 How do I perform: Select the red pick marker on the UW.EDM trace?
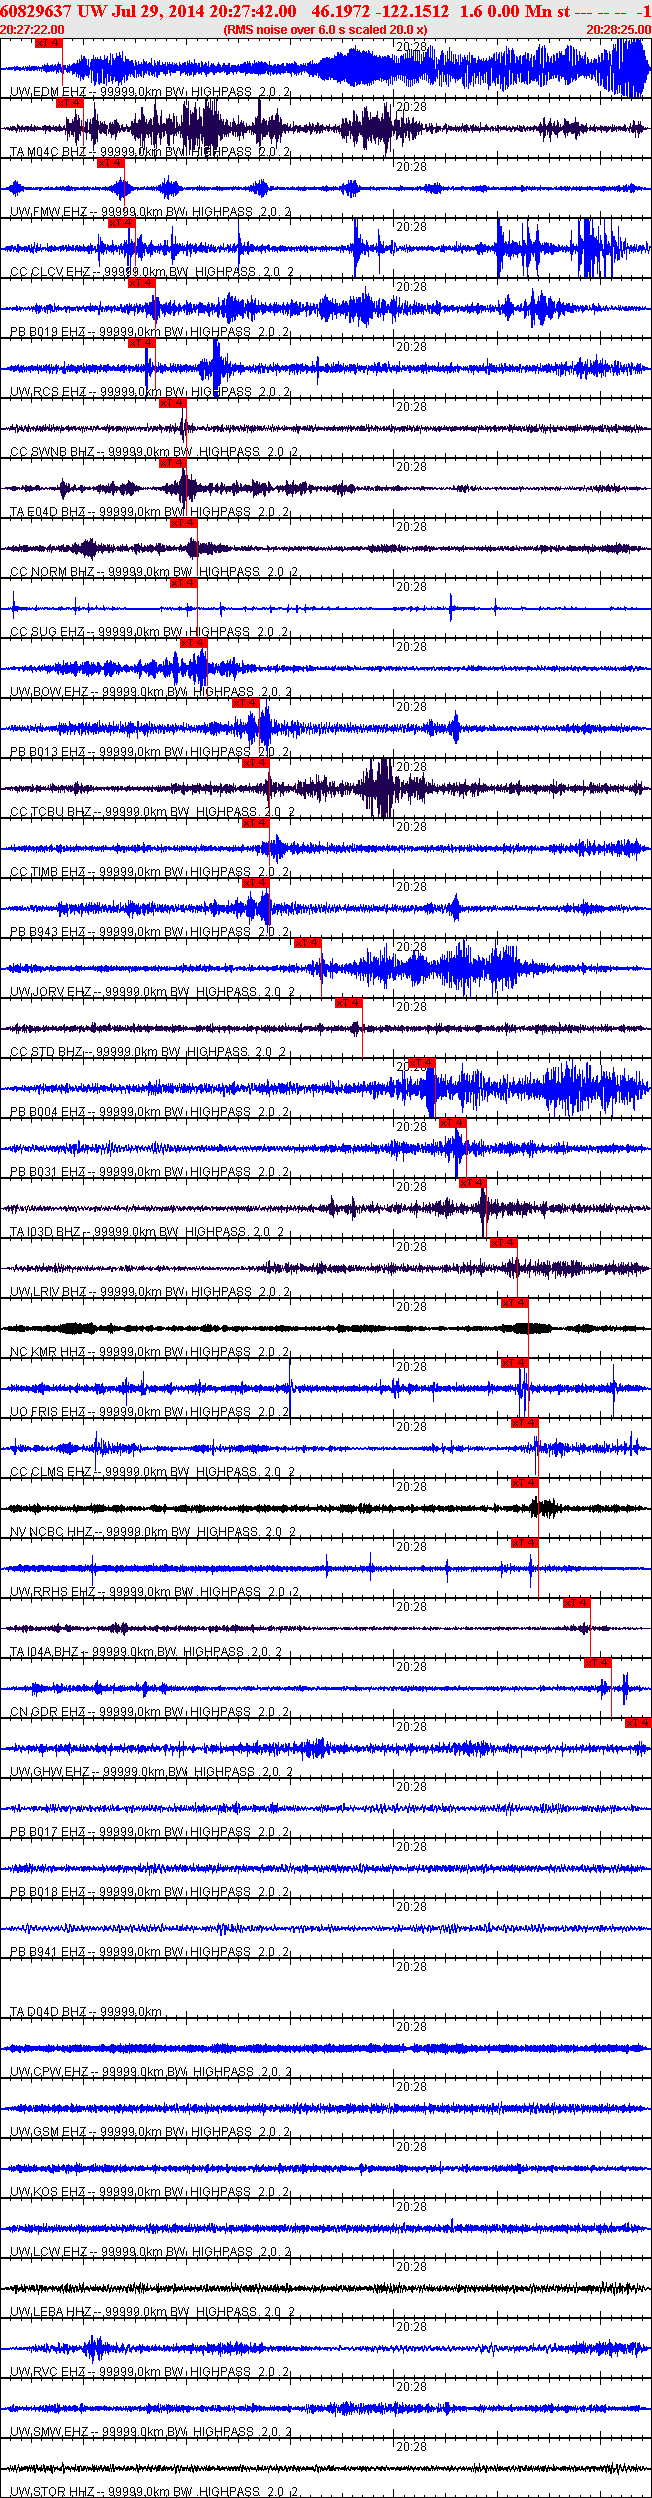click(x=48, y=43)
